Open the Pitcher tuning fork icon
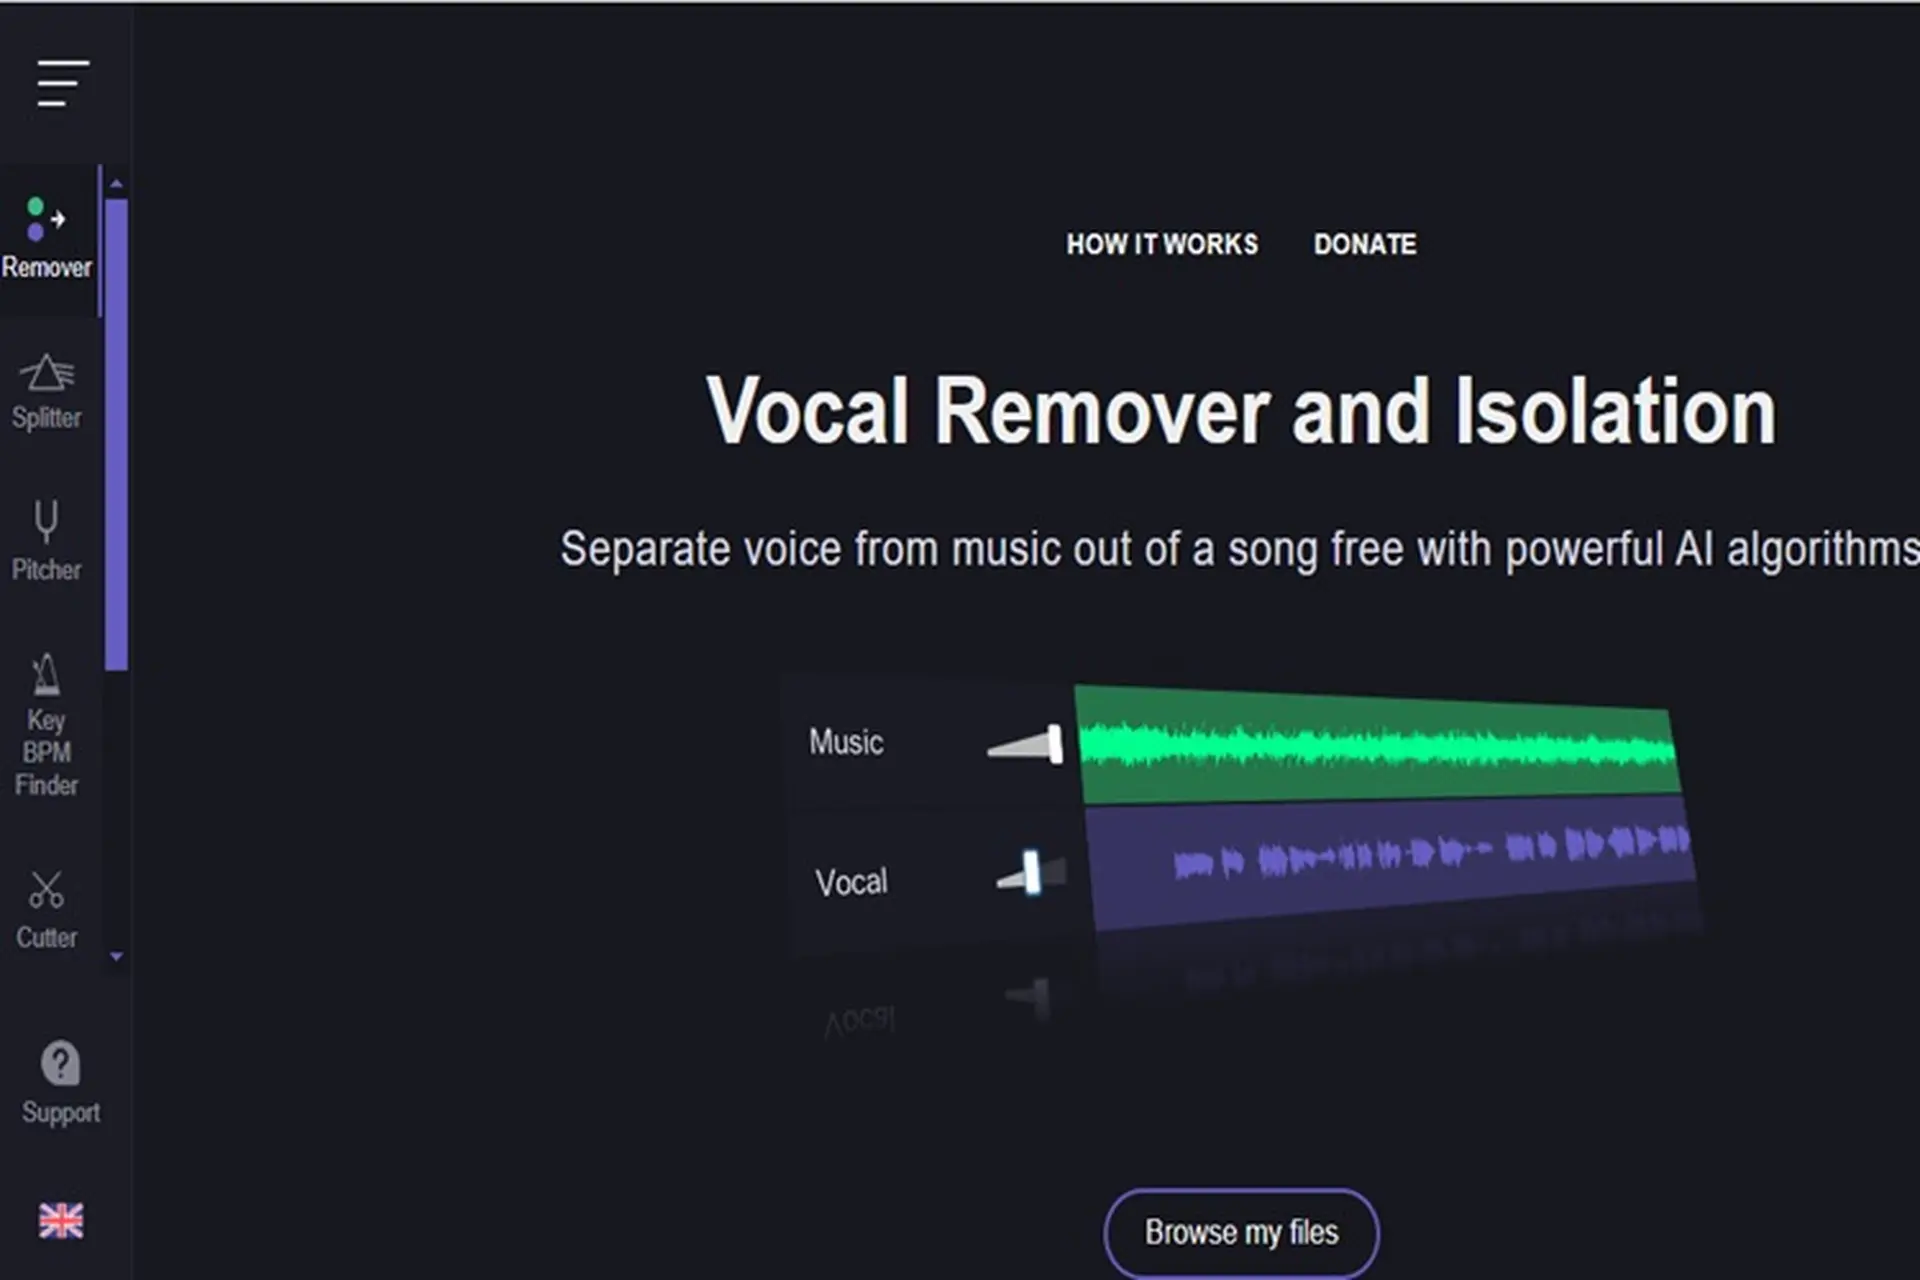The image size is (1920, 1280). pyautogui.click(x=46, y=521)
